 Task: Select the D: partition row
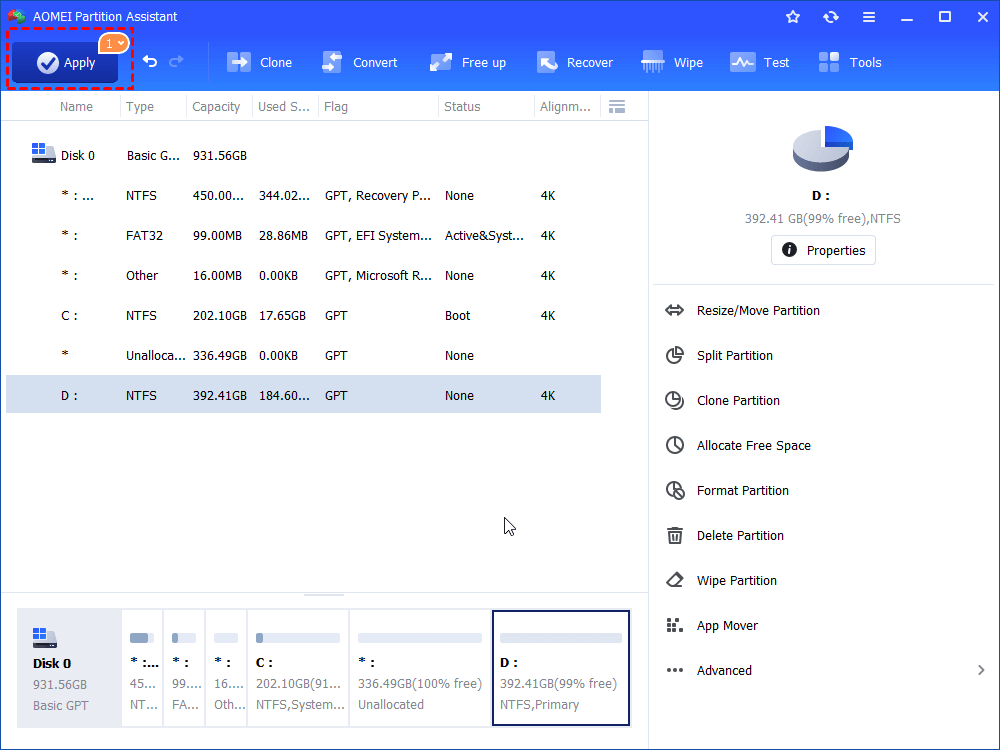304,395
